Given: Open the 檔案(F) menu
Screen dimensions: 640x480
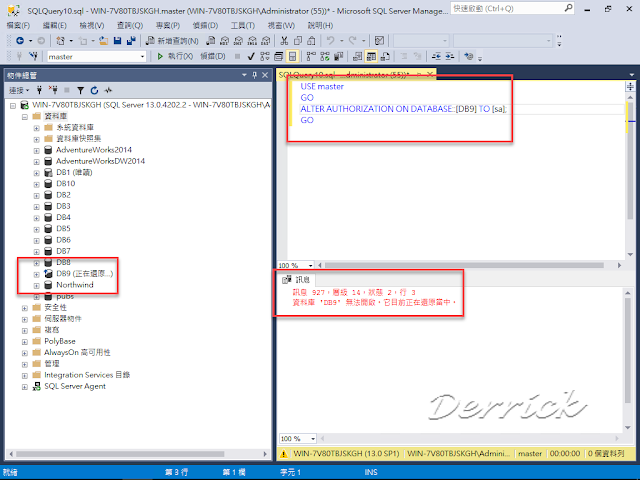Looking at the screenshot, I should tap(19, 25).
